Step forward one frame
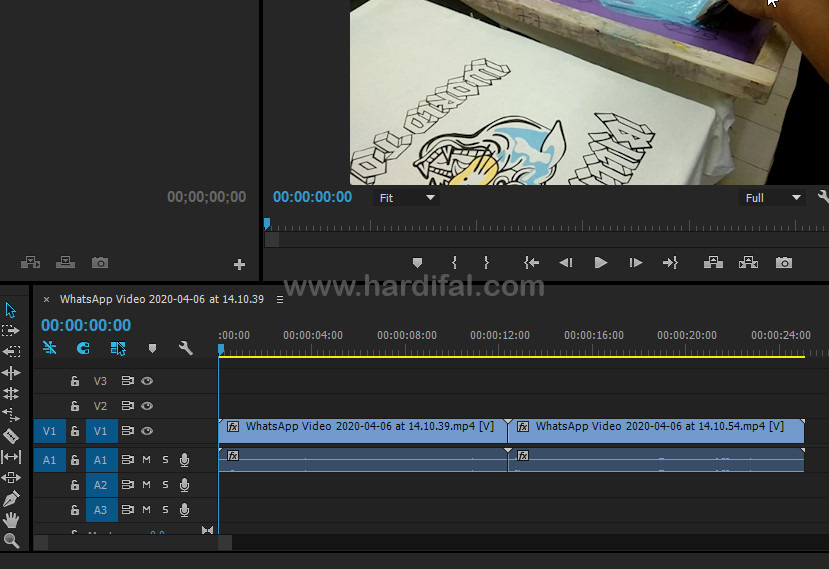This screenshot has width=829, height=569. (x=635, y=262)
